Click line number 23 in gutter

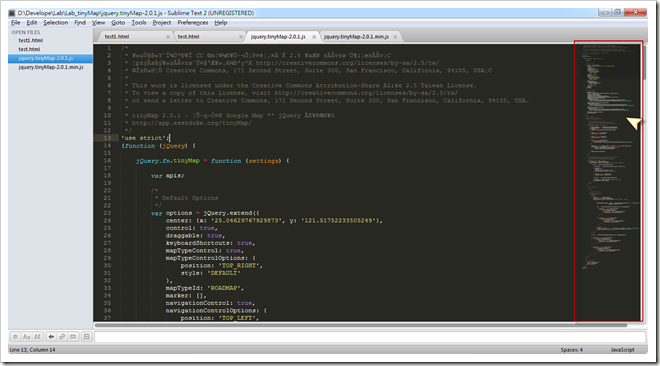pyautogui.click(x=107, y=213)
